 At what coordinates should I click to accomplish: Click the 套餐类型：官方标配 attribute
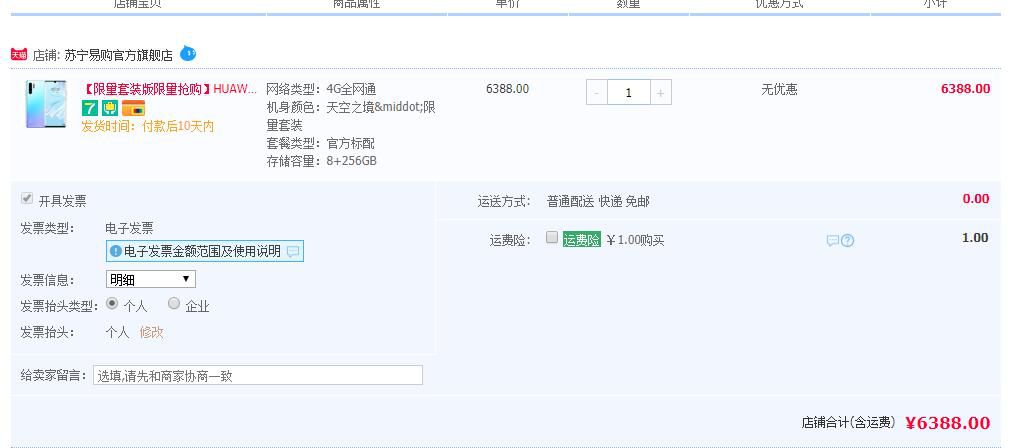pos(320,143)
